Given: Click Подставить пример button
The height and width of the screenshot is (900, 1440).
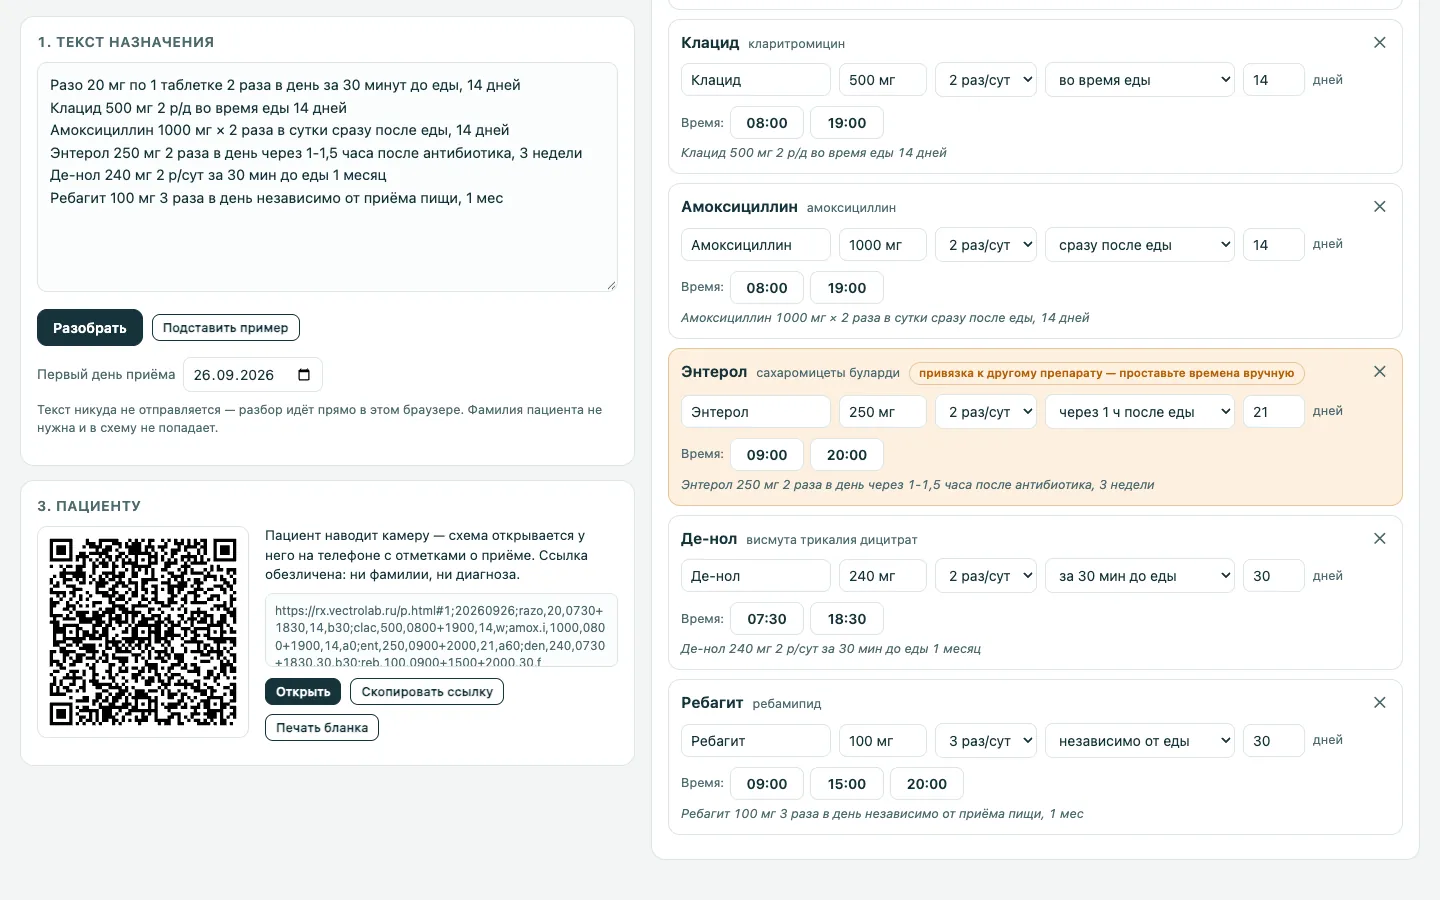Looking at the screenshot, I should (x=225, y=327).
